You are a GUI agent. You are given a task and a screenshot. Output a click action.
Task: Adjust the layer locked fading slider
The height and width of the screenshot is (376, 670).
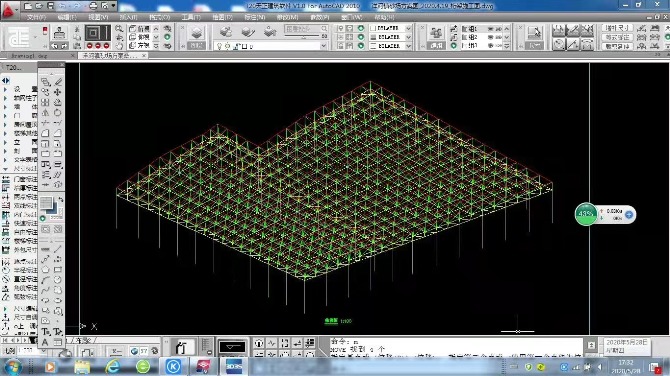(304, 37)
